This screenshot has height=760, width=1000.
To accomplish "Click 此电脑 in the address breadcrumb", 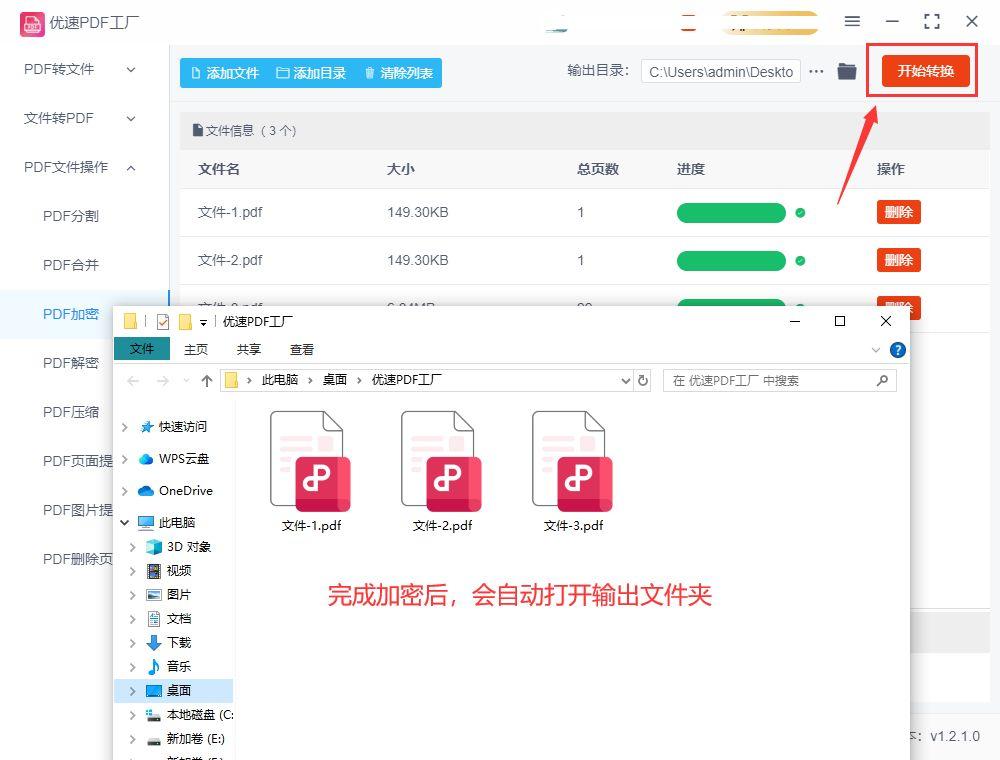I will point(280,380).
